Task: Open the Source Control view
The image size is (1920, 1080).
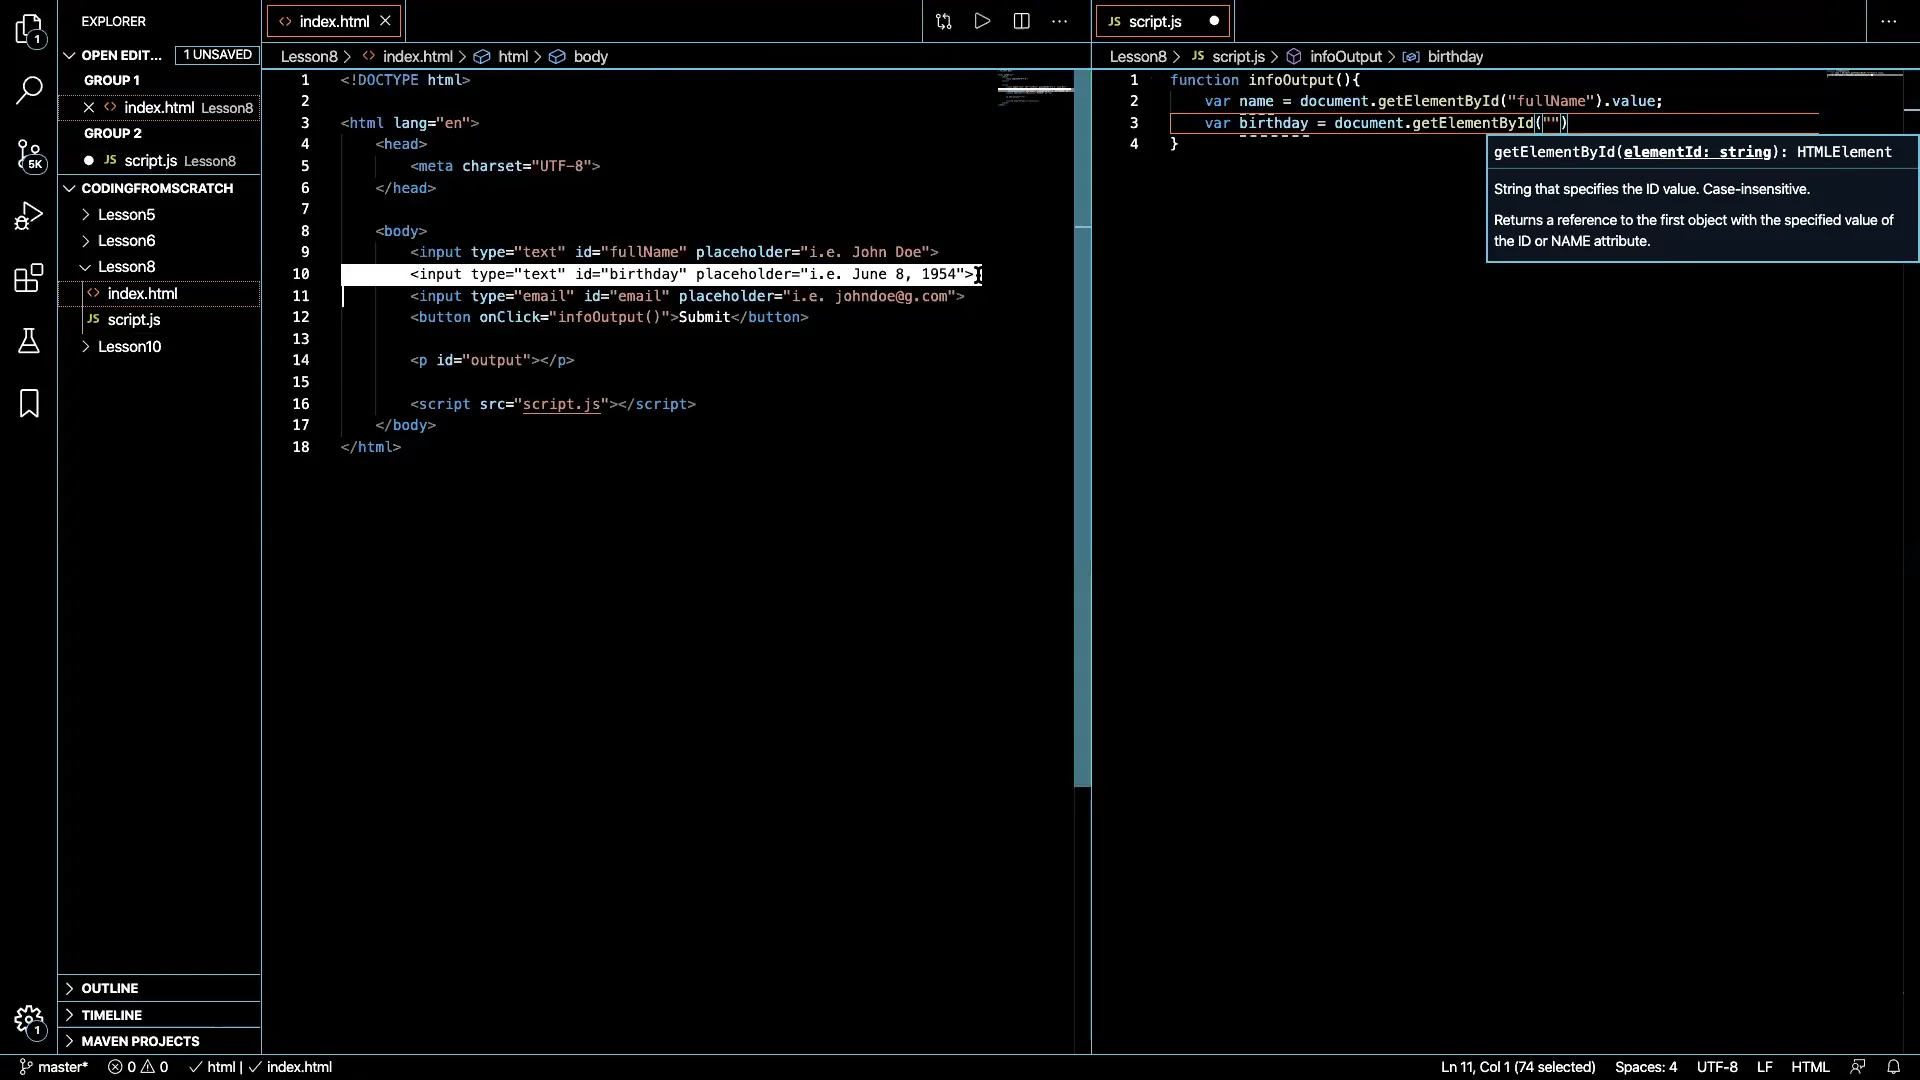Action: [x=29, y=156]
